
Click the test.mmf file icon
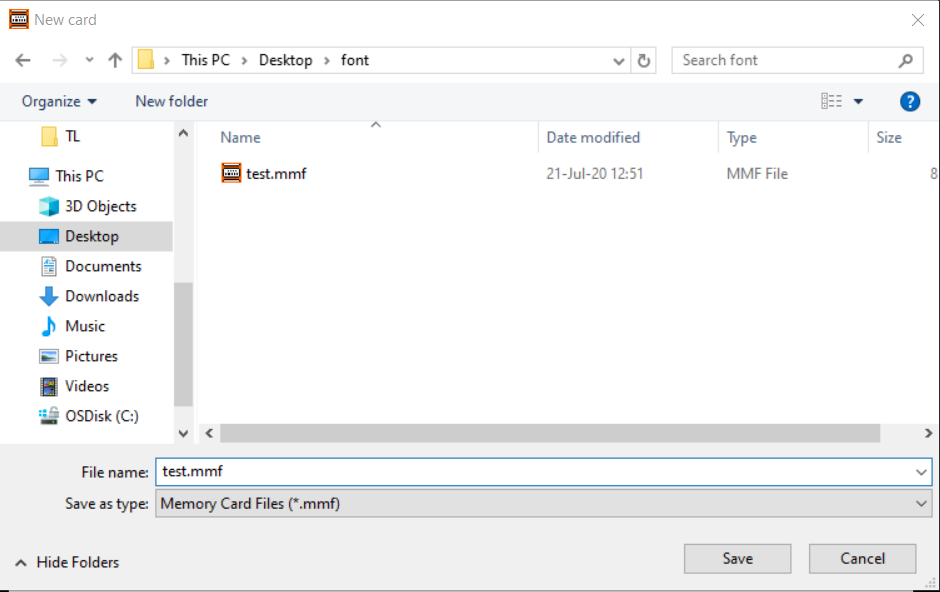tap(231, 173)
